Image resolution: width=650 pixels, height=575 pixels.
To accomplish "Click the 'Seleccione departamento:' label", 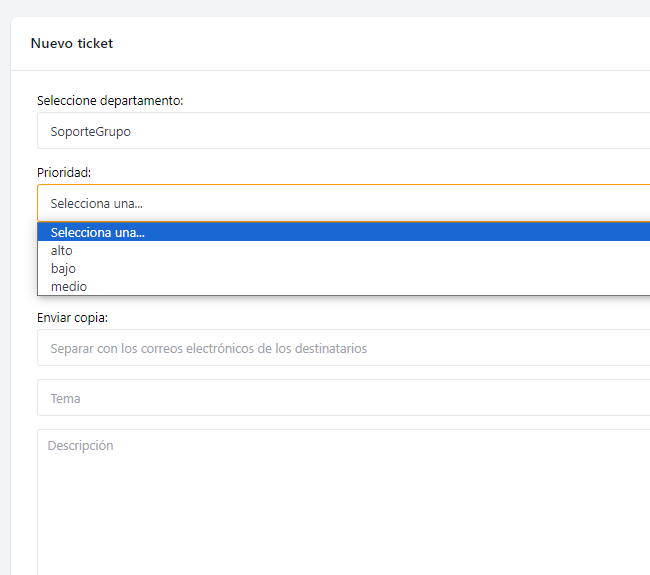I will [110, 100].
